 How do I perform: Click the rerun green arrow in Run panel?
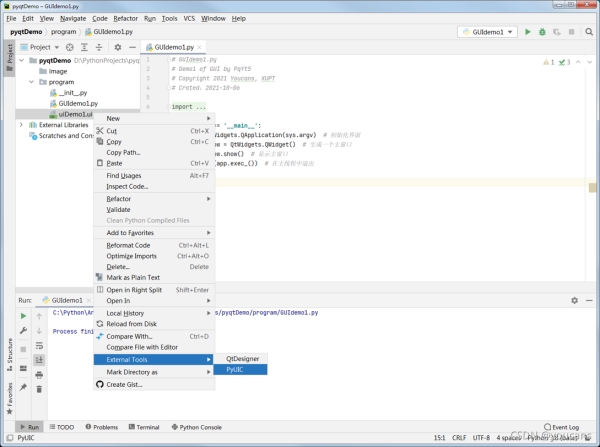(23, 316)
